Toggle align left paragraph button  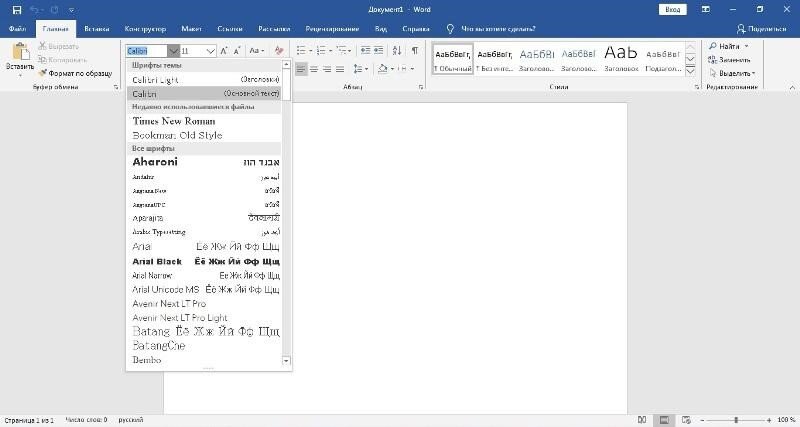[301, 69]
